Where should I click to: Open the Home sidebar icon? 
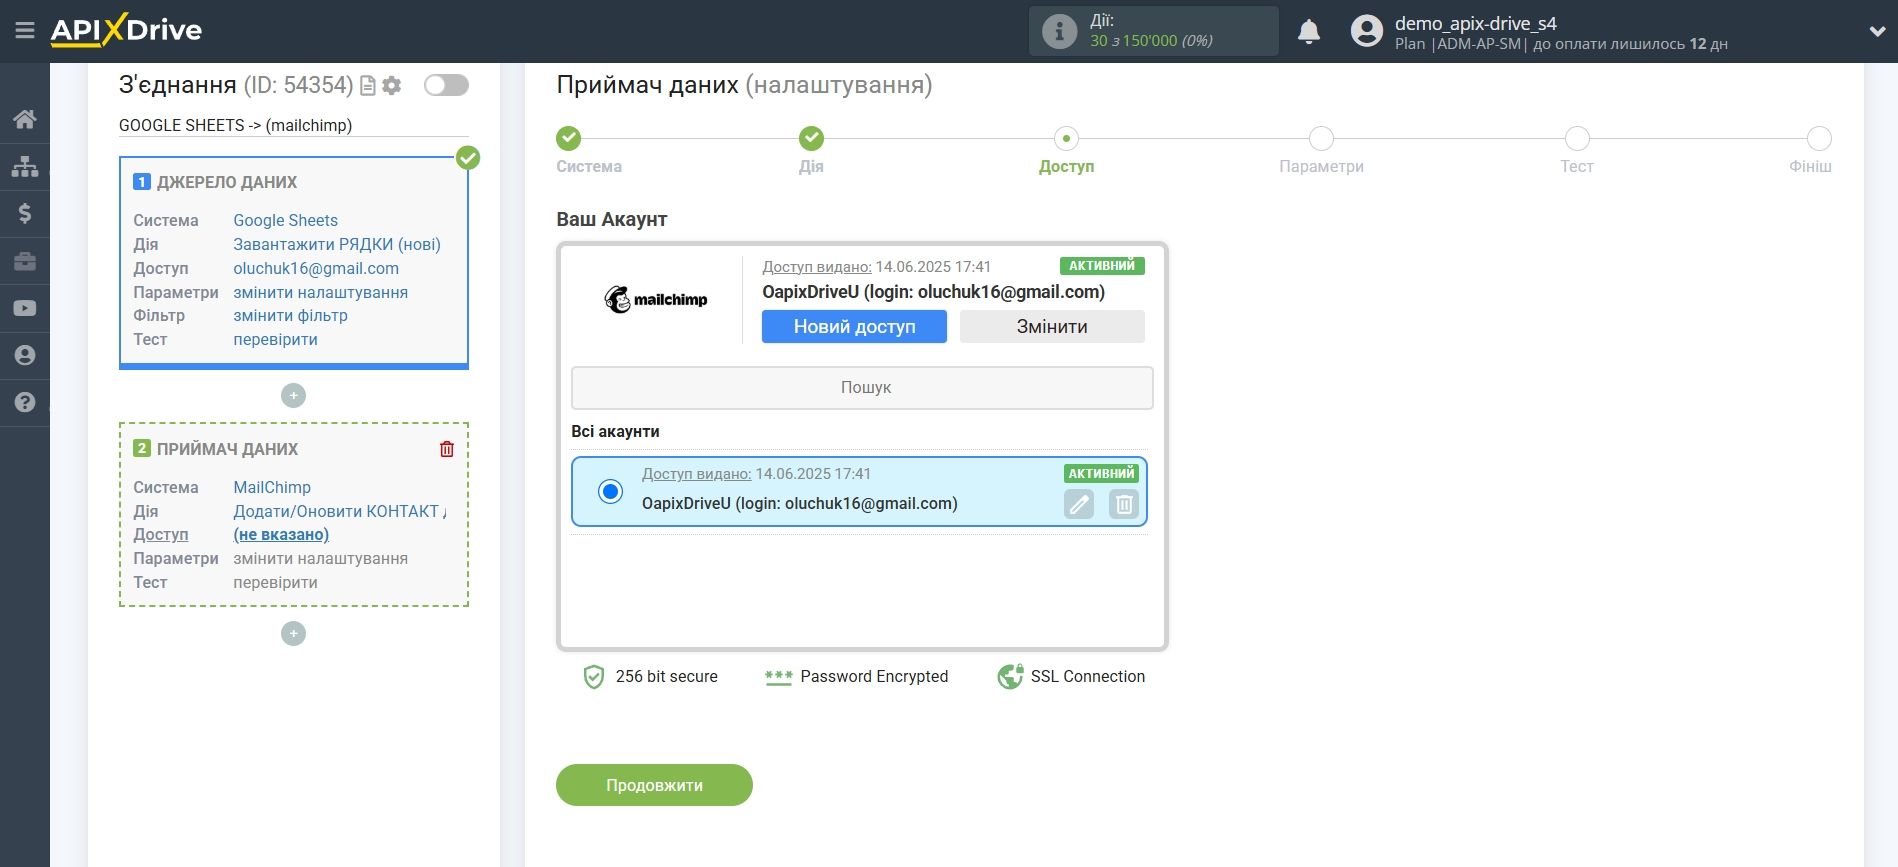[25, 119]
